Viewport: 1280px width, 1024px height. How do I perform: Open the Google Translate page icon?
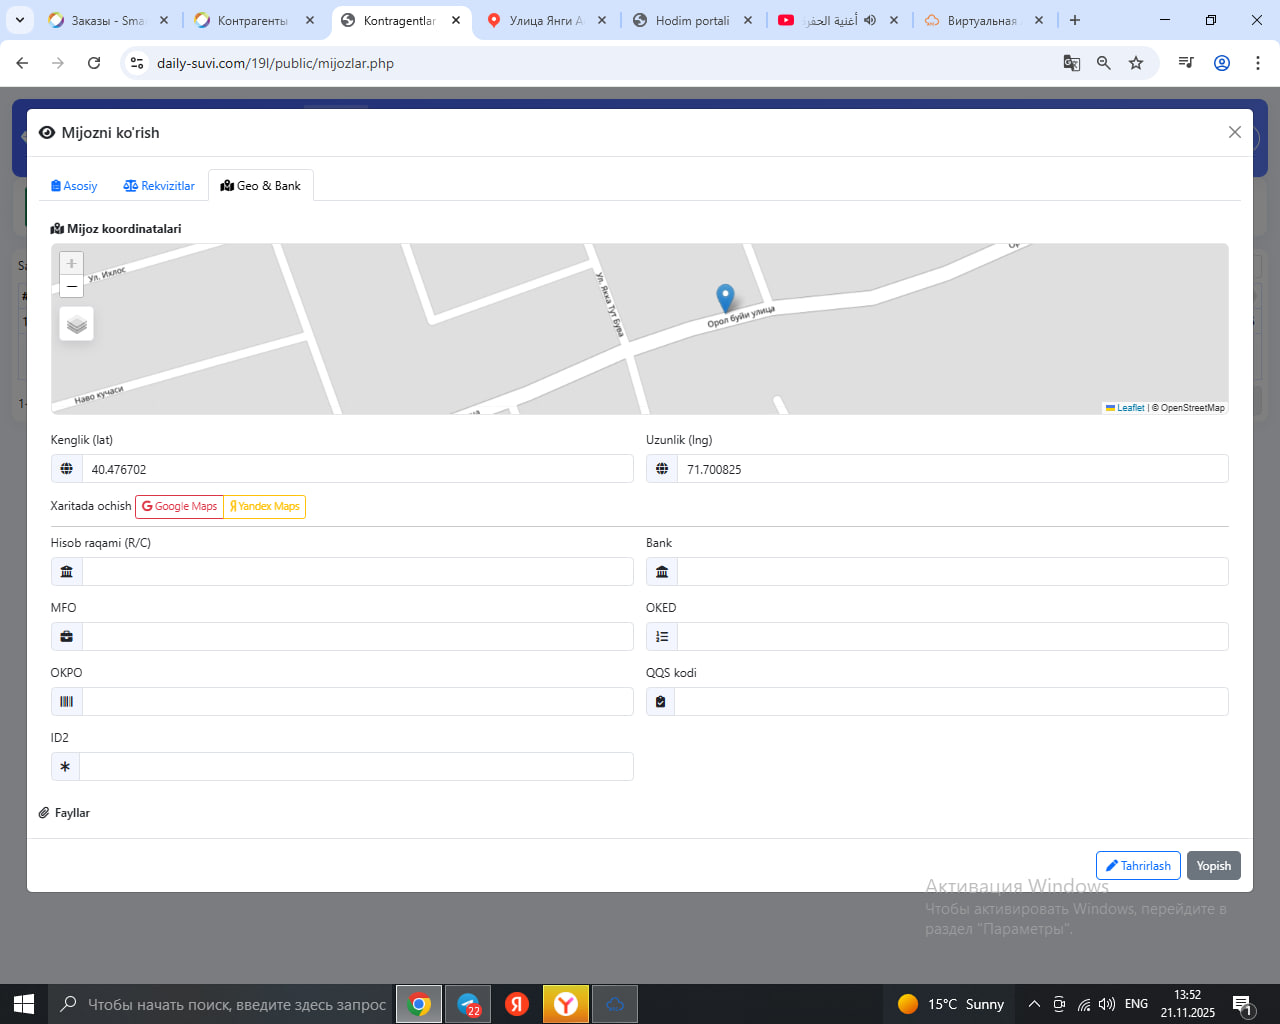pos(1072,63)
